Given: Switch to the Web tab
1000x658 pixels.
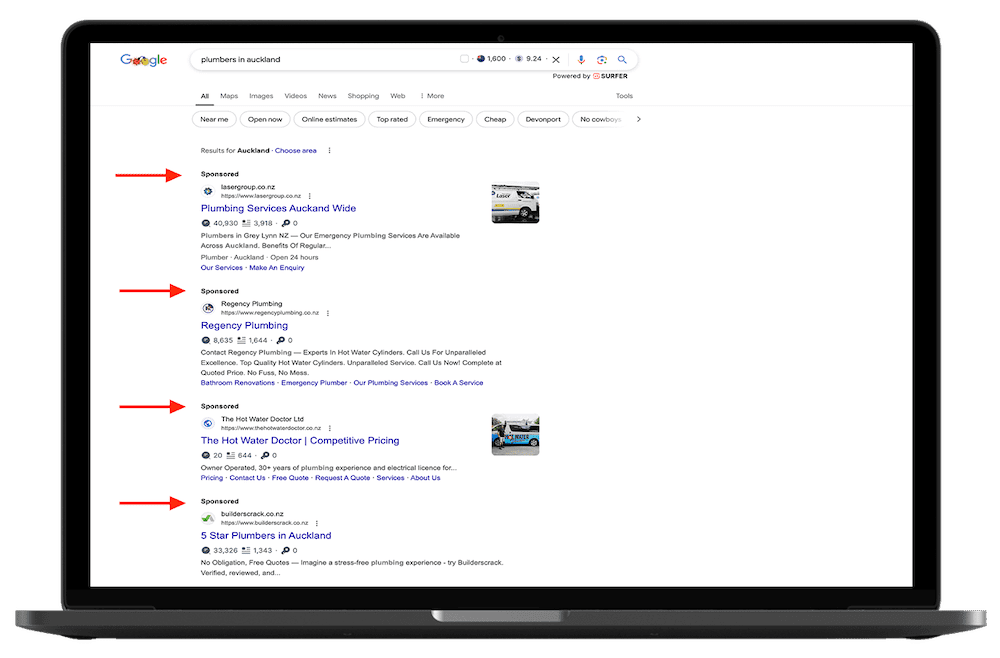Looking at the screenshot, I should [397, 96].
